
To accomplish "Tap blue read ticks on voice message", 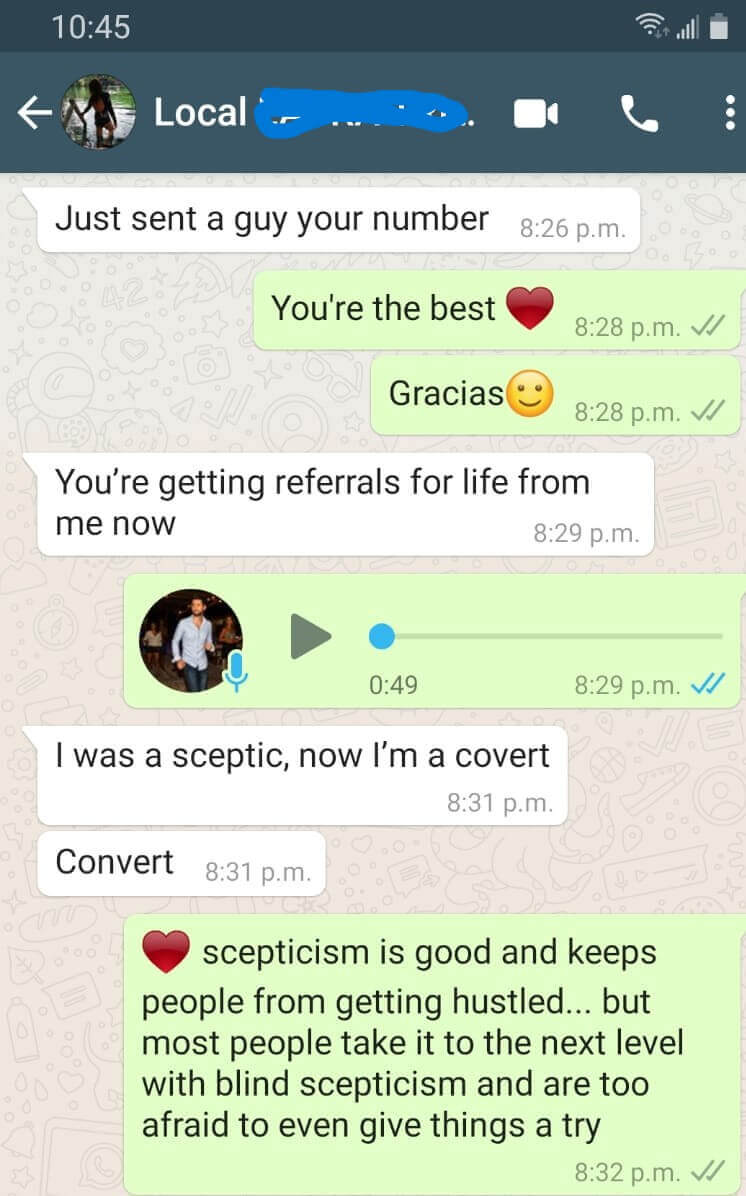I will (707, 684).
